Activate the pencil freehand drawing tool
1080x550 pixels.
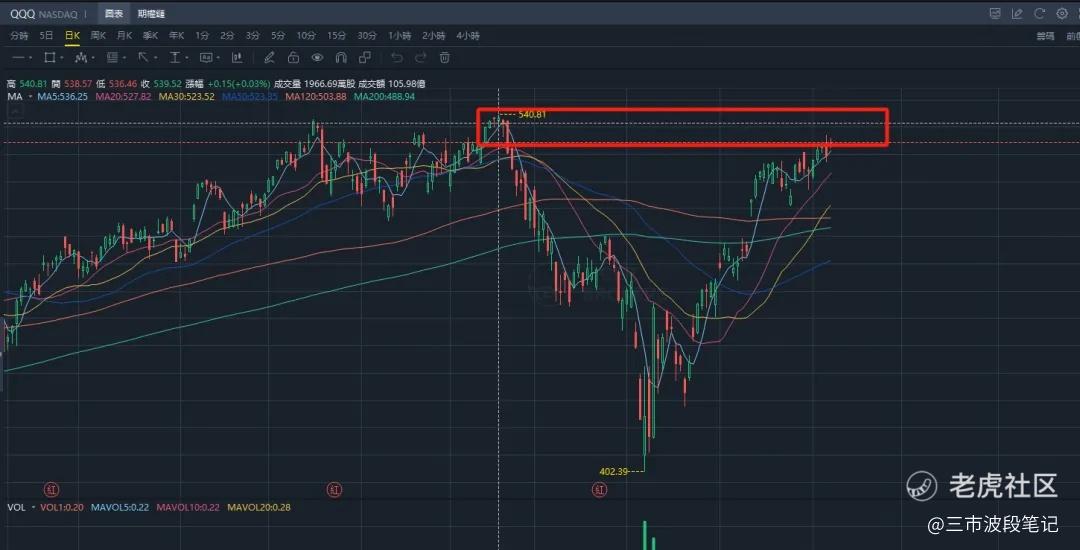[269, 58]
